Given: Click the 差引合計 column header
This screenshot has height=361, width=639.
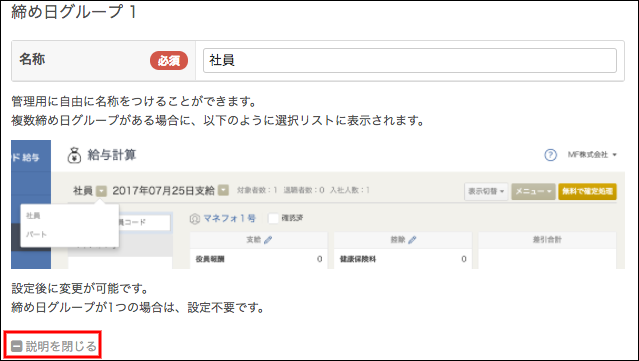Looking at the screenshot, I should pyautogui.click(x=547, y=240).
